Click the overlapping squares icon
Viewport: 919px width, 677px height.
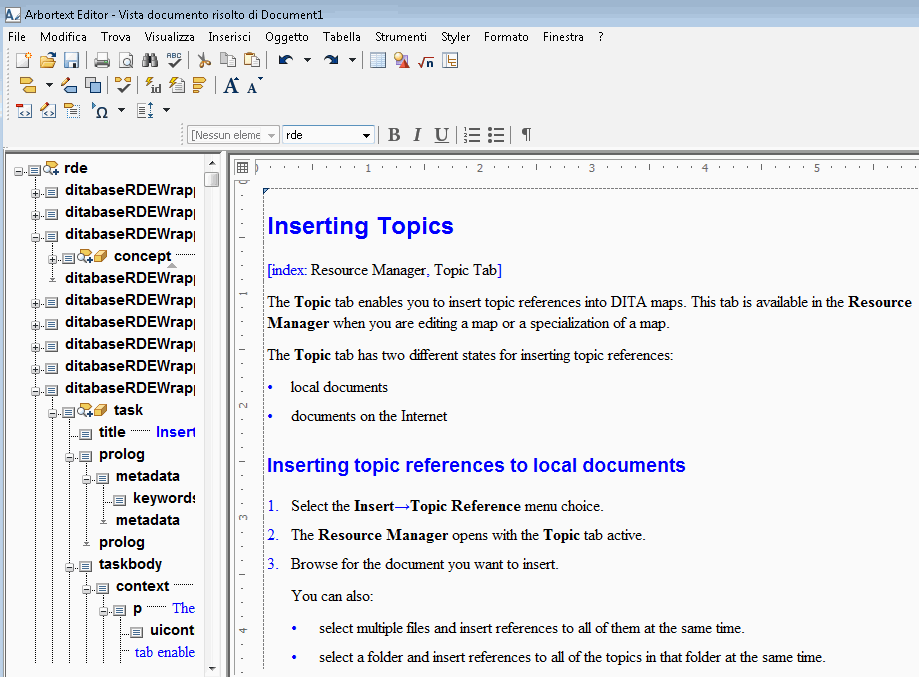[x=93, y=86]
